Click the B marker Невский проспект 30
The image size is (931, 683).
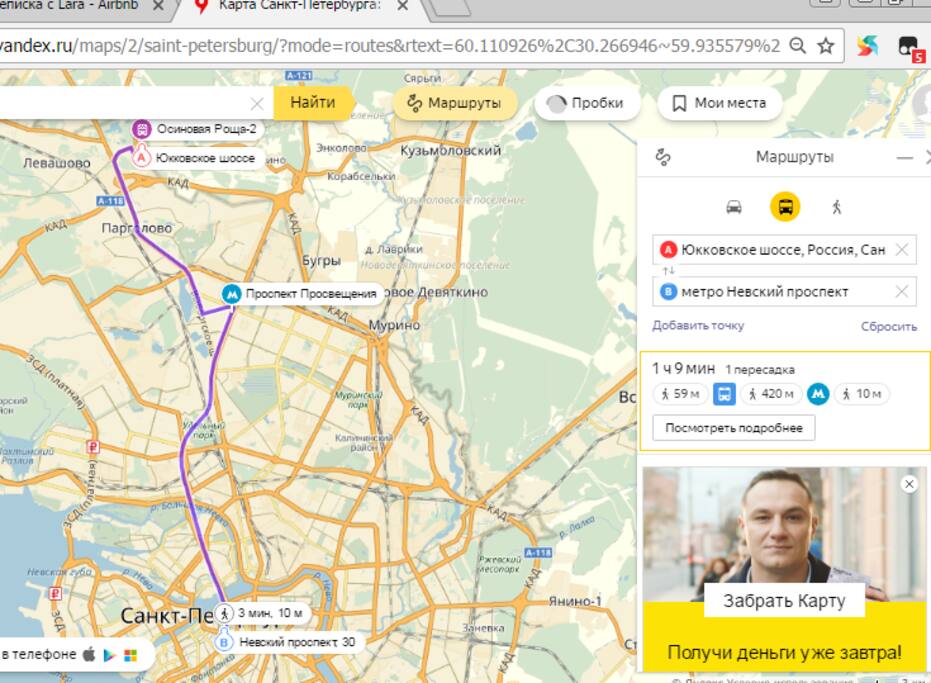point(224,642)
